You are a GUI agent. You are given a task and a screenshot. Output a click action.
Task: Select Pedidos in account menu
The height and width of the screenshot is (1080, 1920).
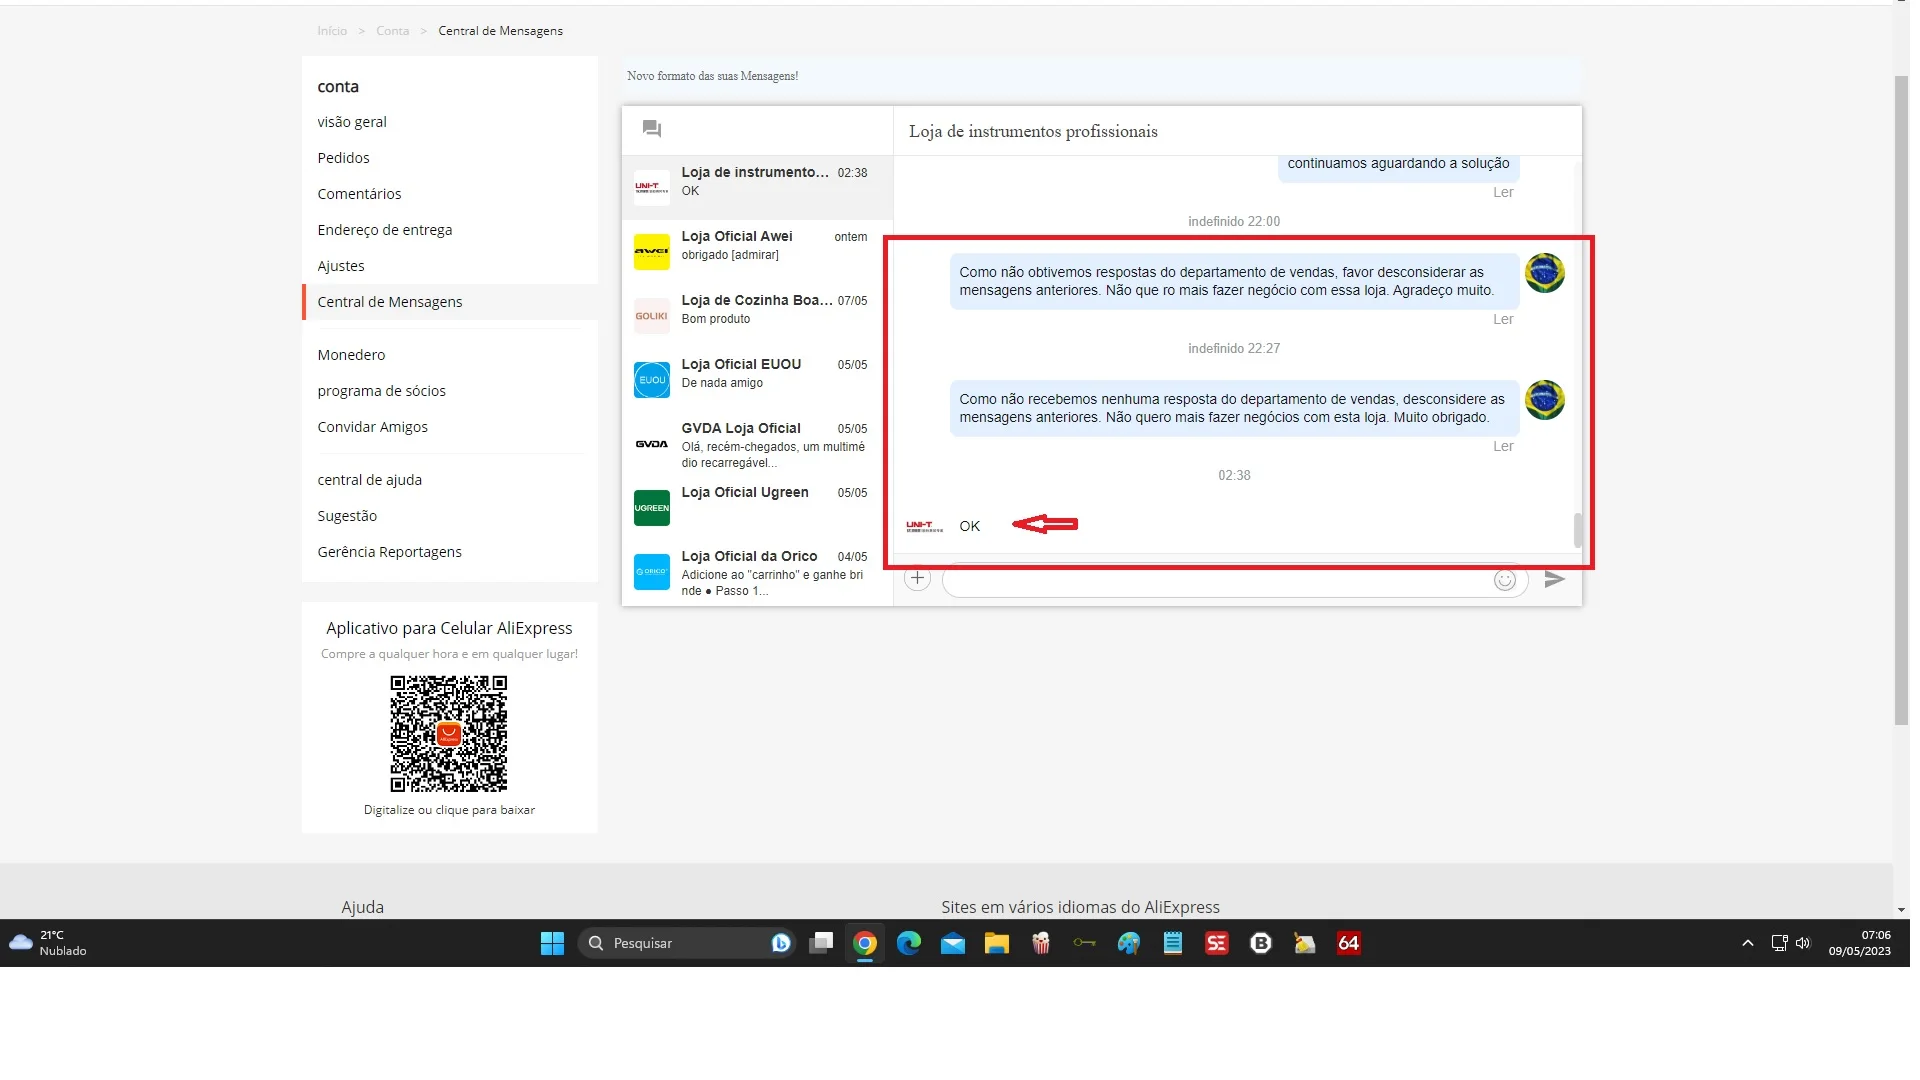343,158
